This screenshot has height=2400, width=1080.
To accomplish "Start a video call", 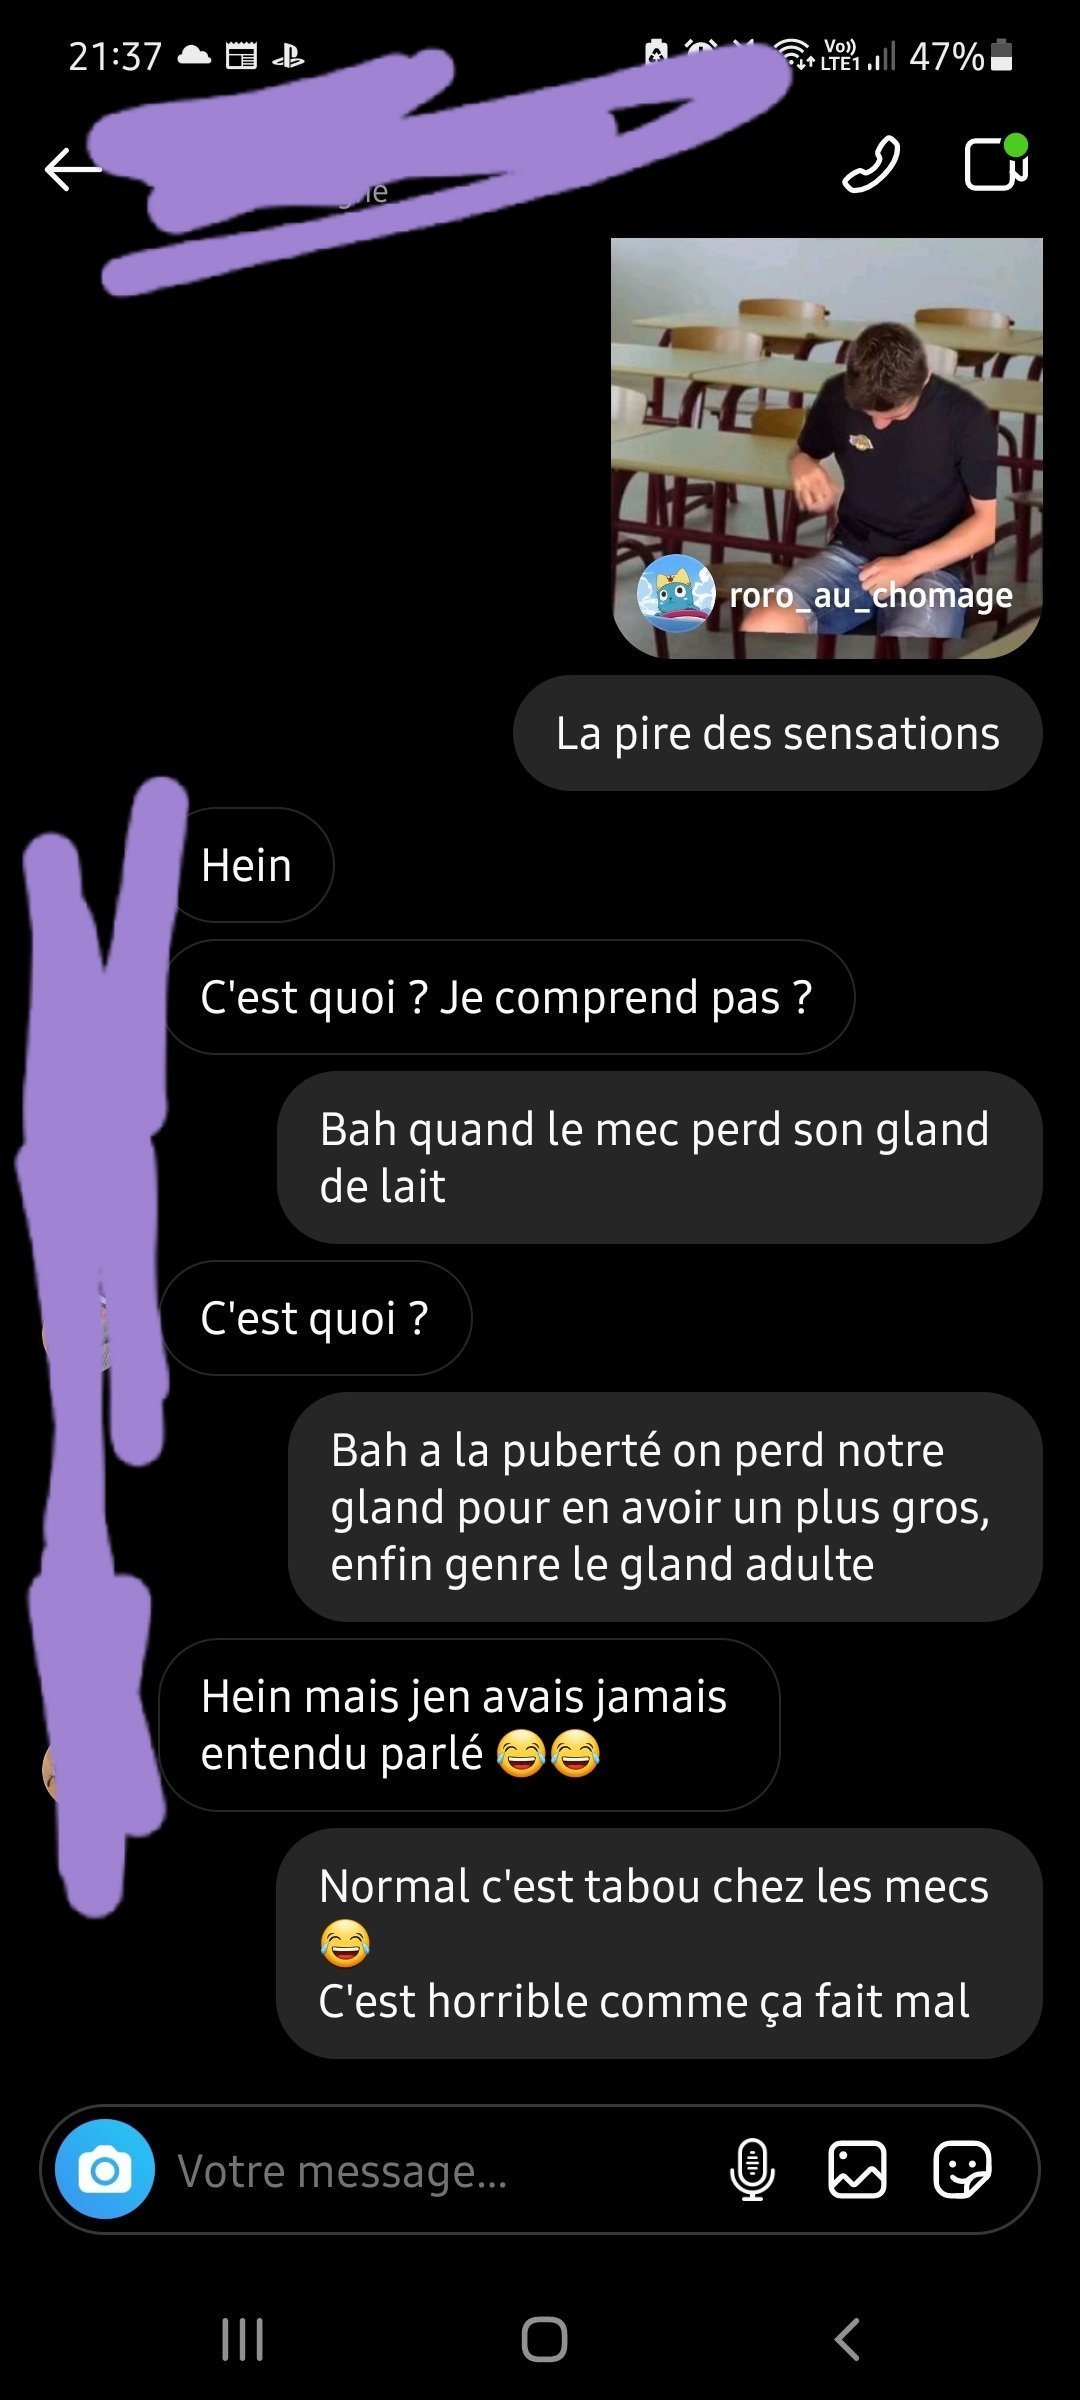I will point(996,163).
